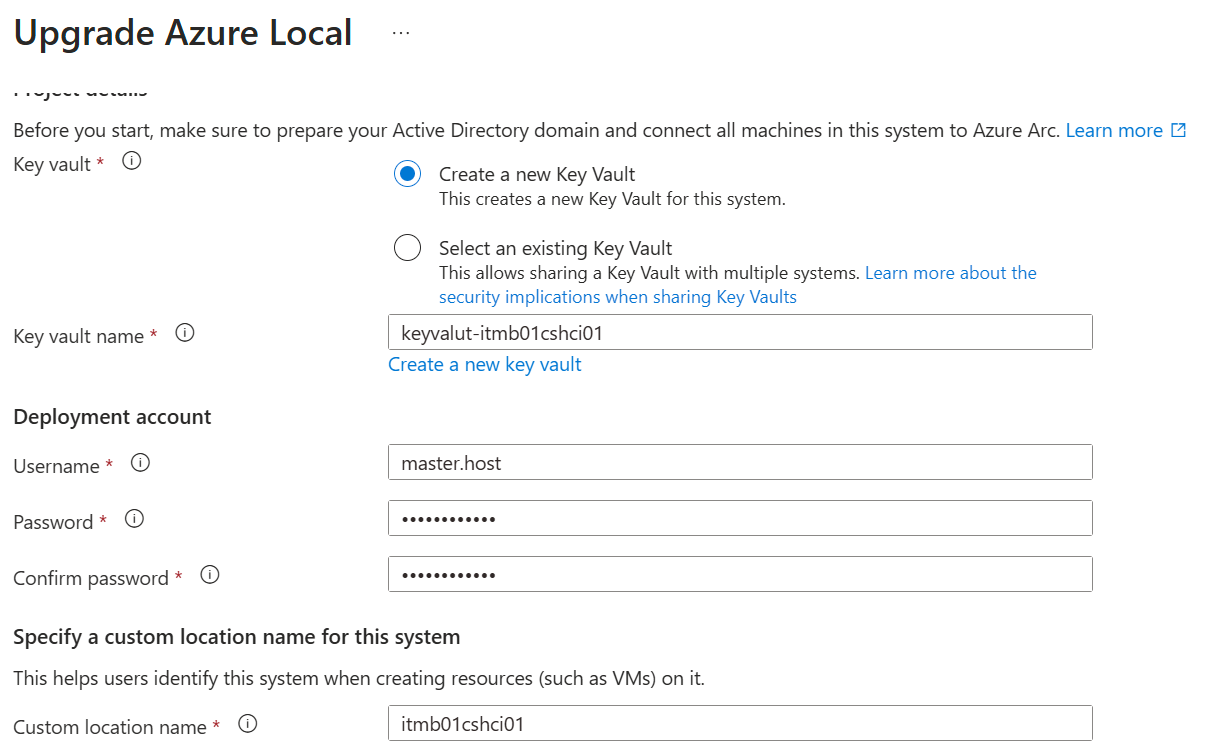Click into the Key vault name field
The image size is (1212, 755).
click(x=740, y=332)
